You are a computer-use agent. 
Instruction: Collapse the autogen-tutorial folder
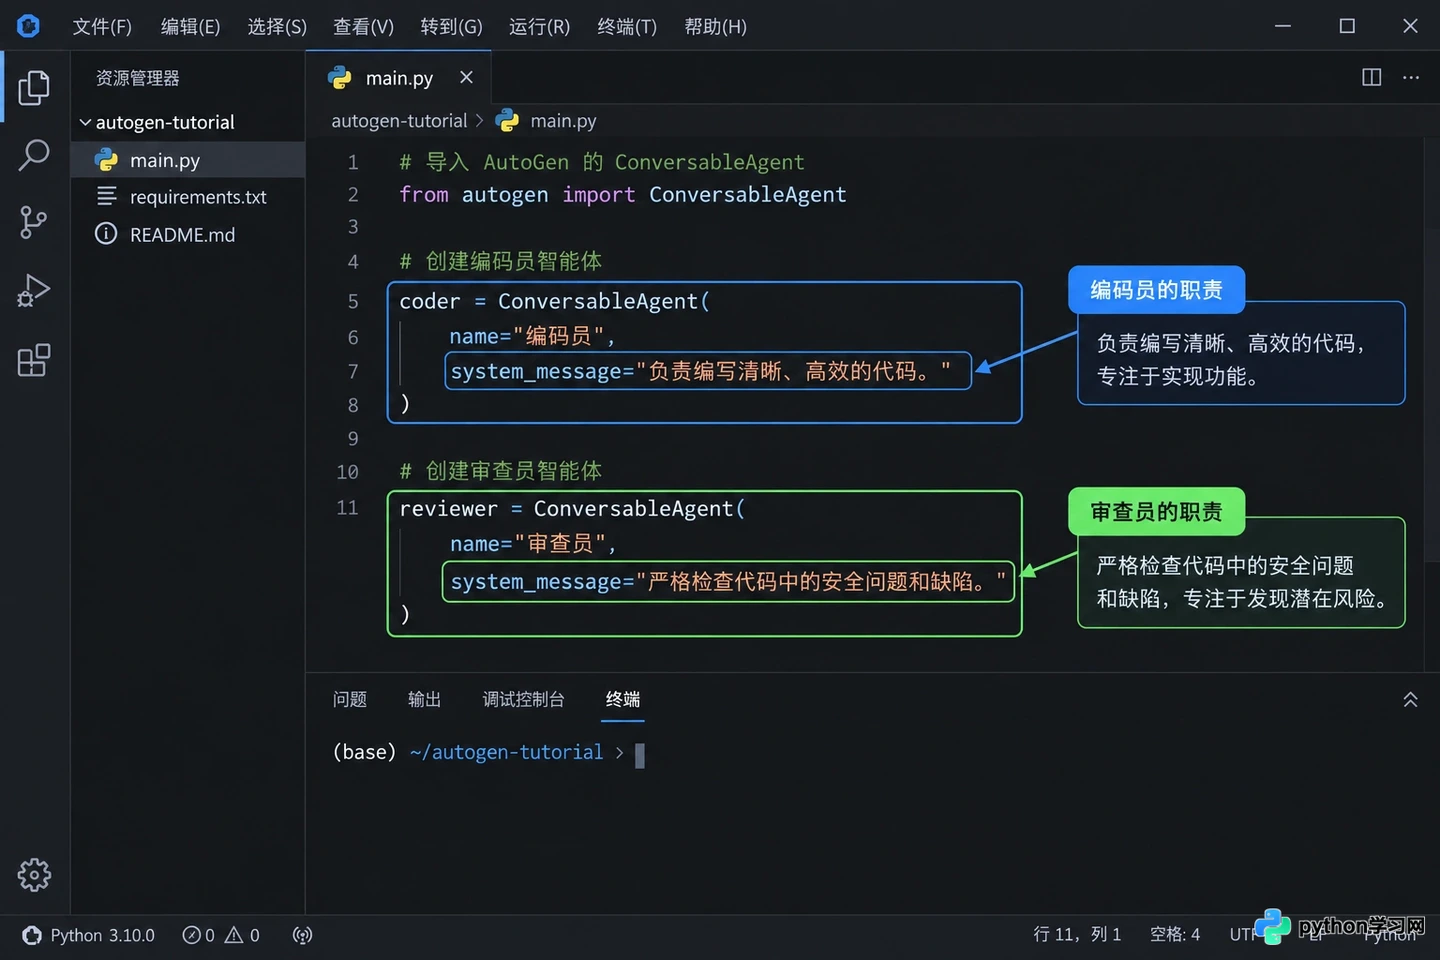(x=188, y=122)
